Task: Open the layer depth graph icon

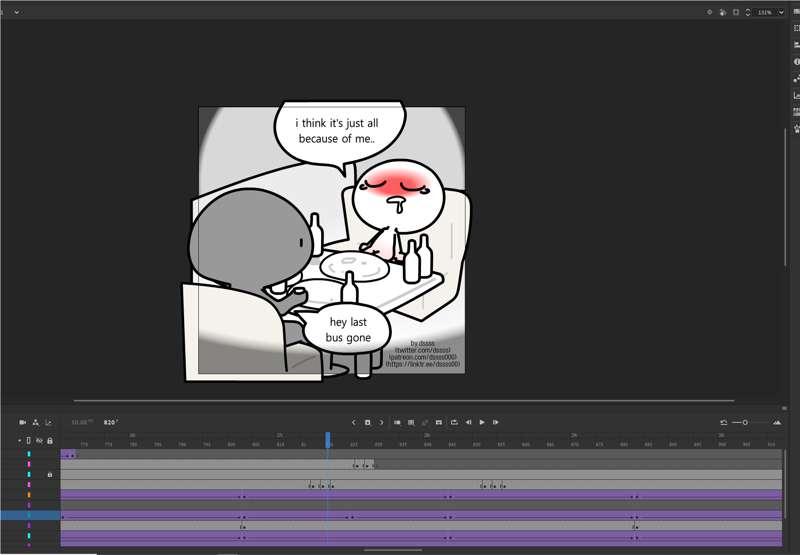Action: 48,422
